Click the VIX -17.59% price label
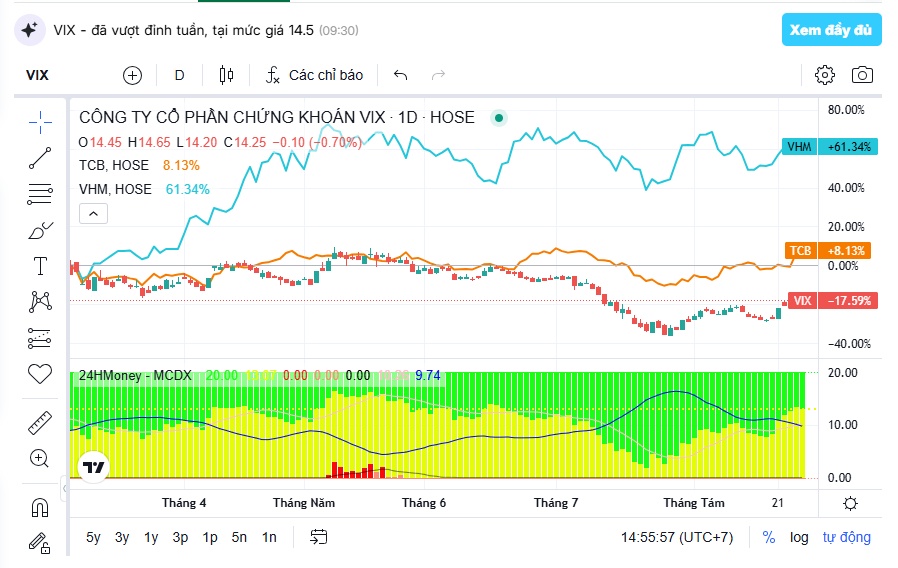 pyautogui.click(x=833, y=301)
